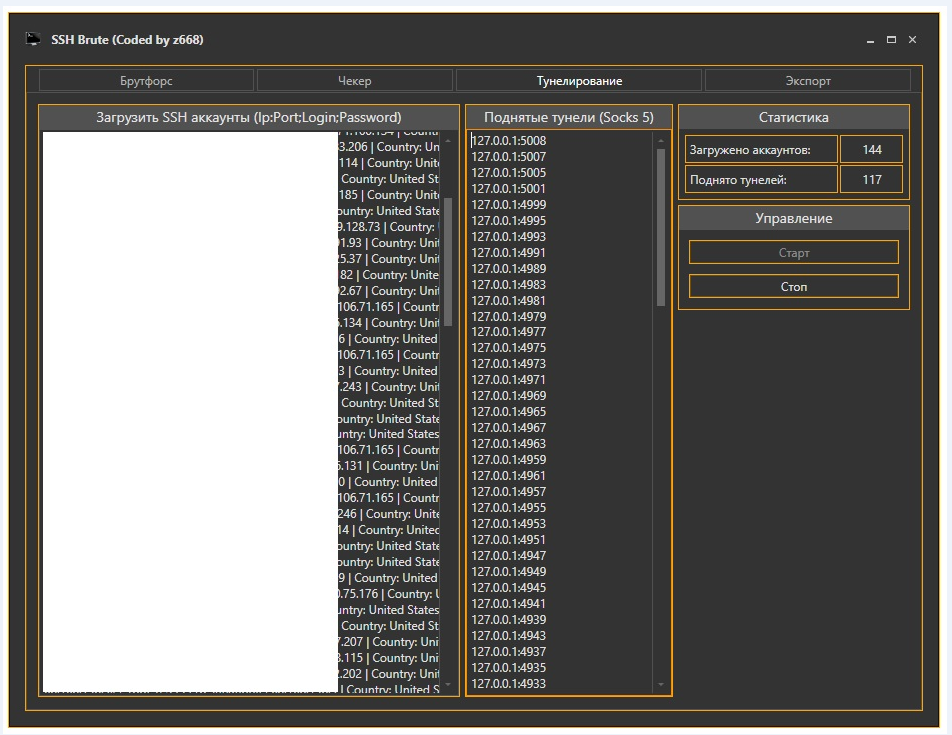Select the 127.0.0.1:4933 list entry
Image resolution: width=952 pixels, height=735 pixels.
pyautogui.click(x=509, y=684)
